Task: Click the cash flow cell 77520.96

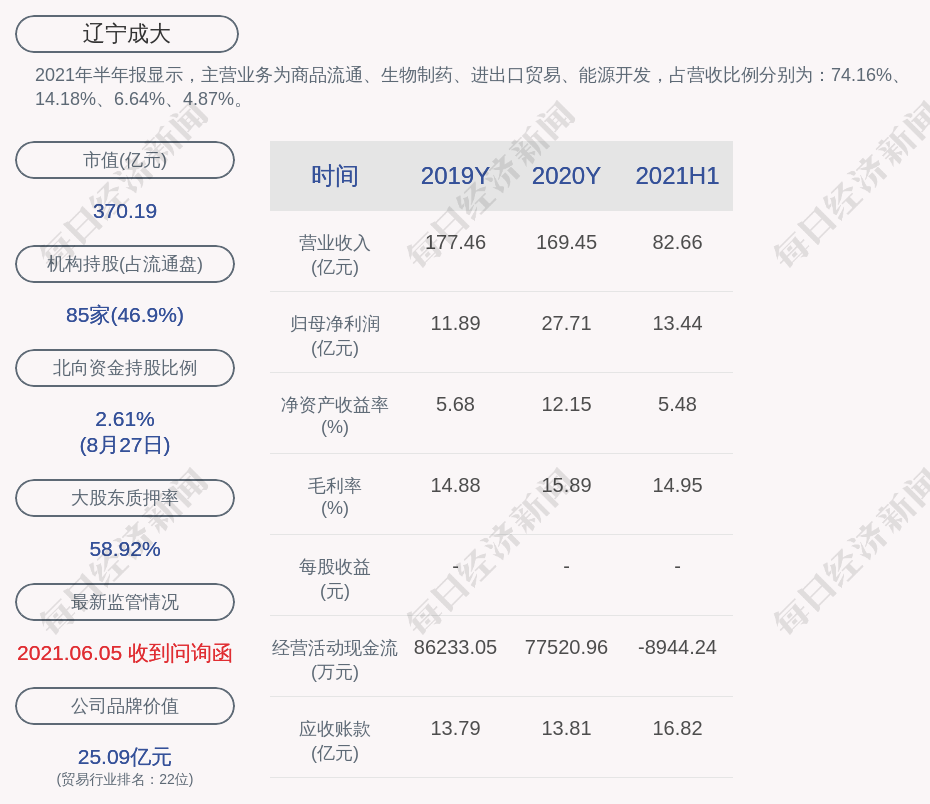Action: 566,647
